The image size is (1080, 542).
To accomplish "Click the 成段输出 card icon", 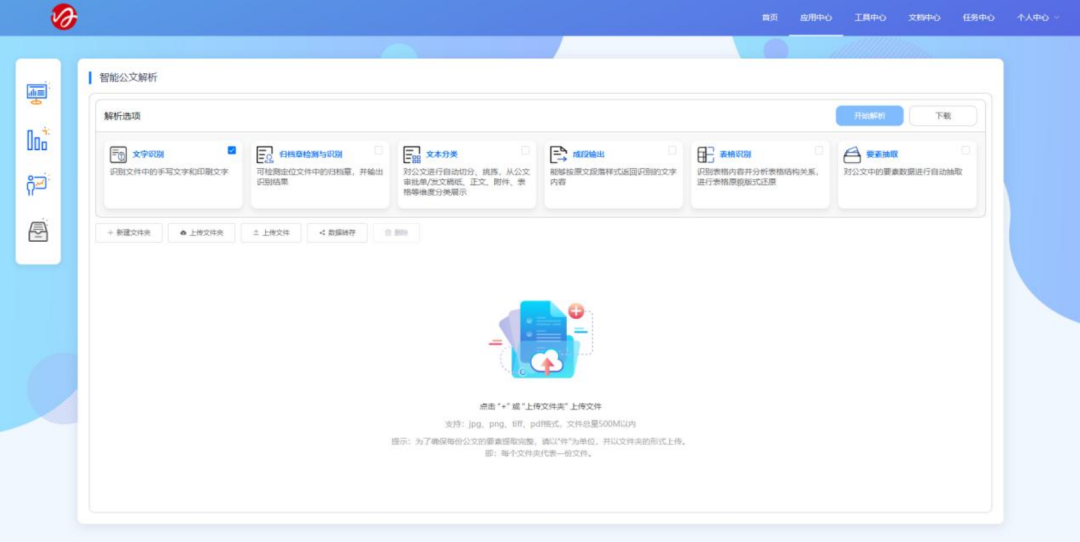I will pos(559,154).
